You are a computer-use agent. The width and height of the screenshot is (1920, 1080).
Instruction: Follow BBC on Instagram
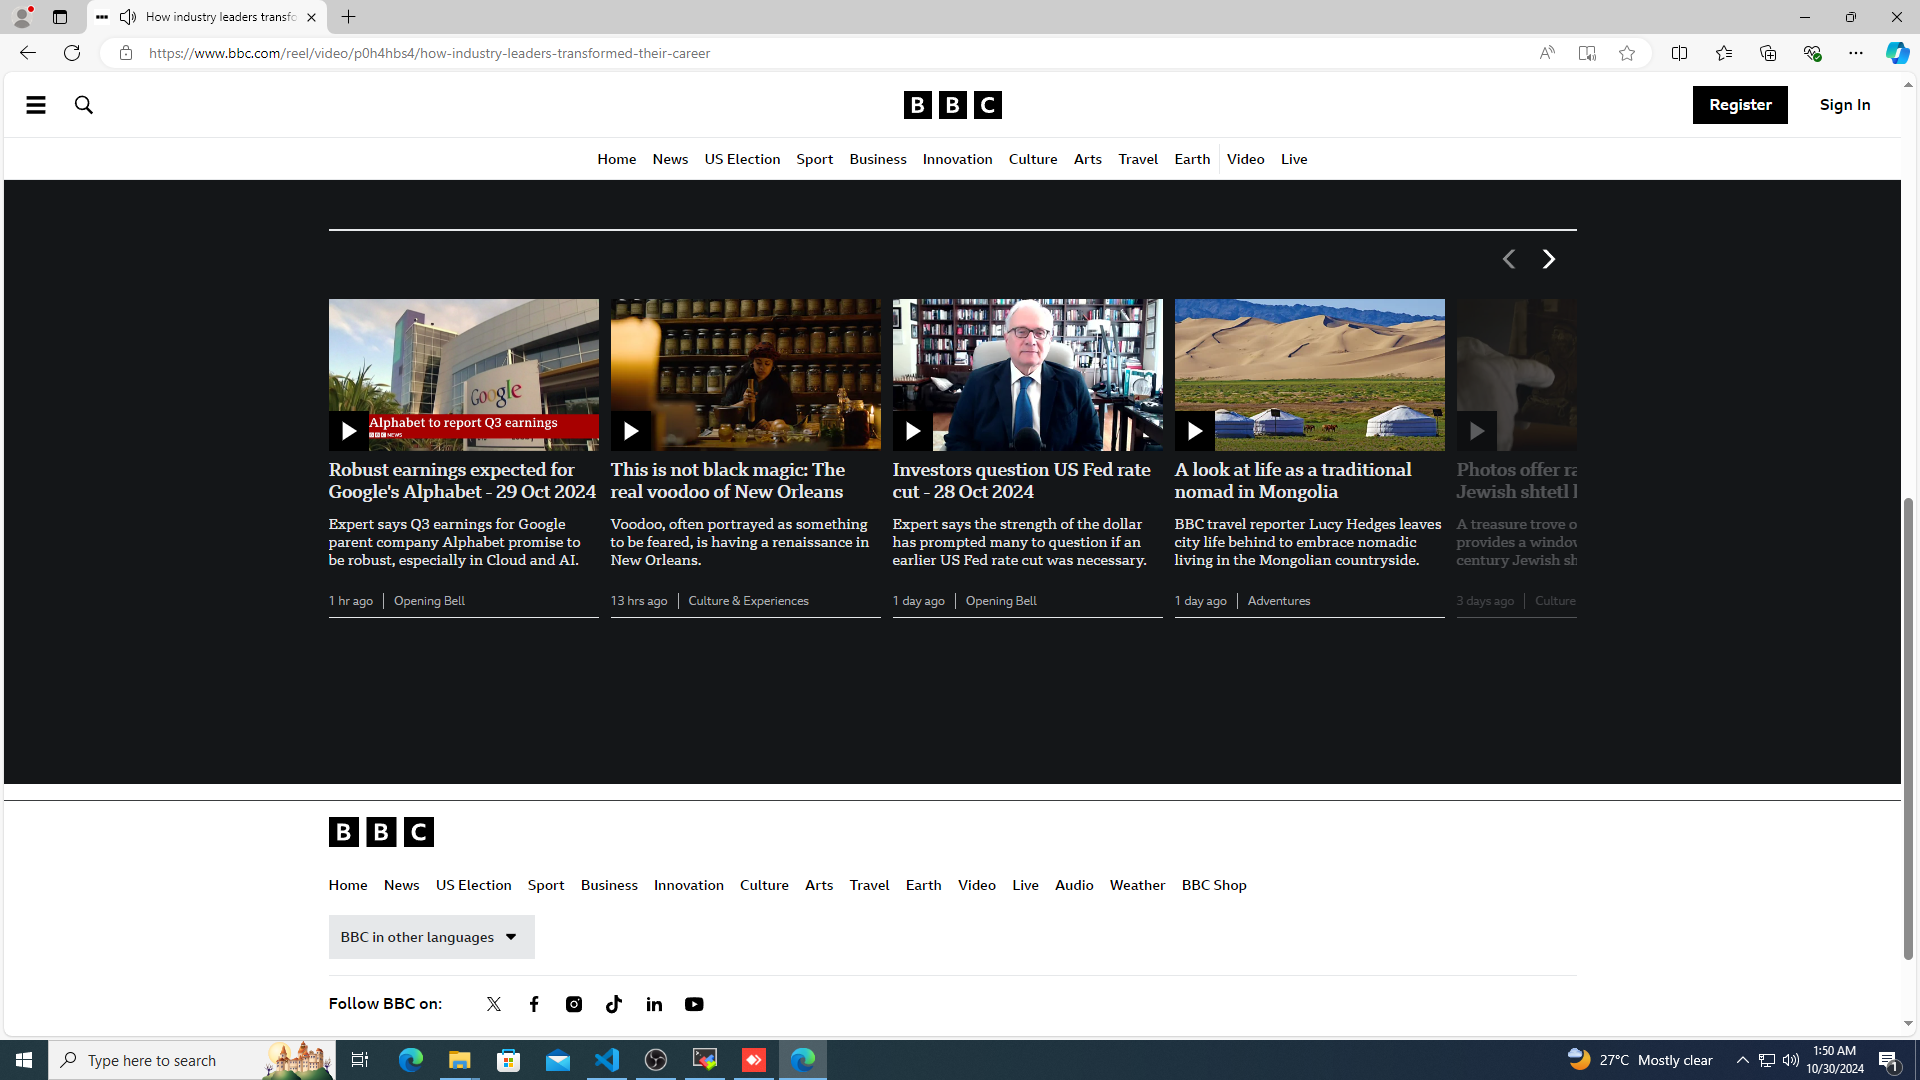tap(574, 1004)
